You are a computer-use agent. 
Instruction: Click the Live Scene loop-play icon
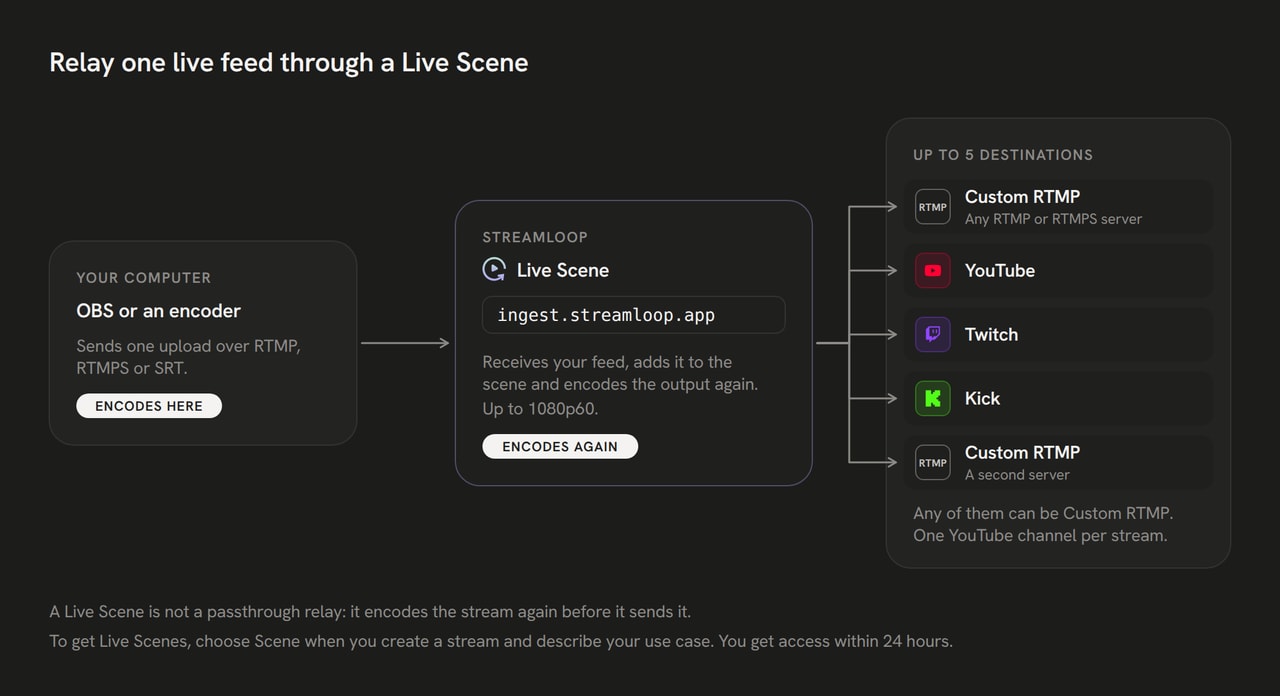494,270
